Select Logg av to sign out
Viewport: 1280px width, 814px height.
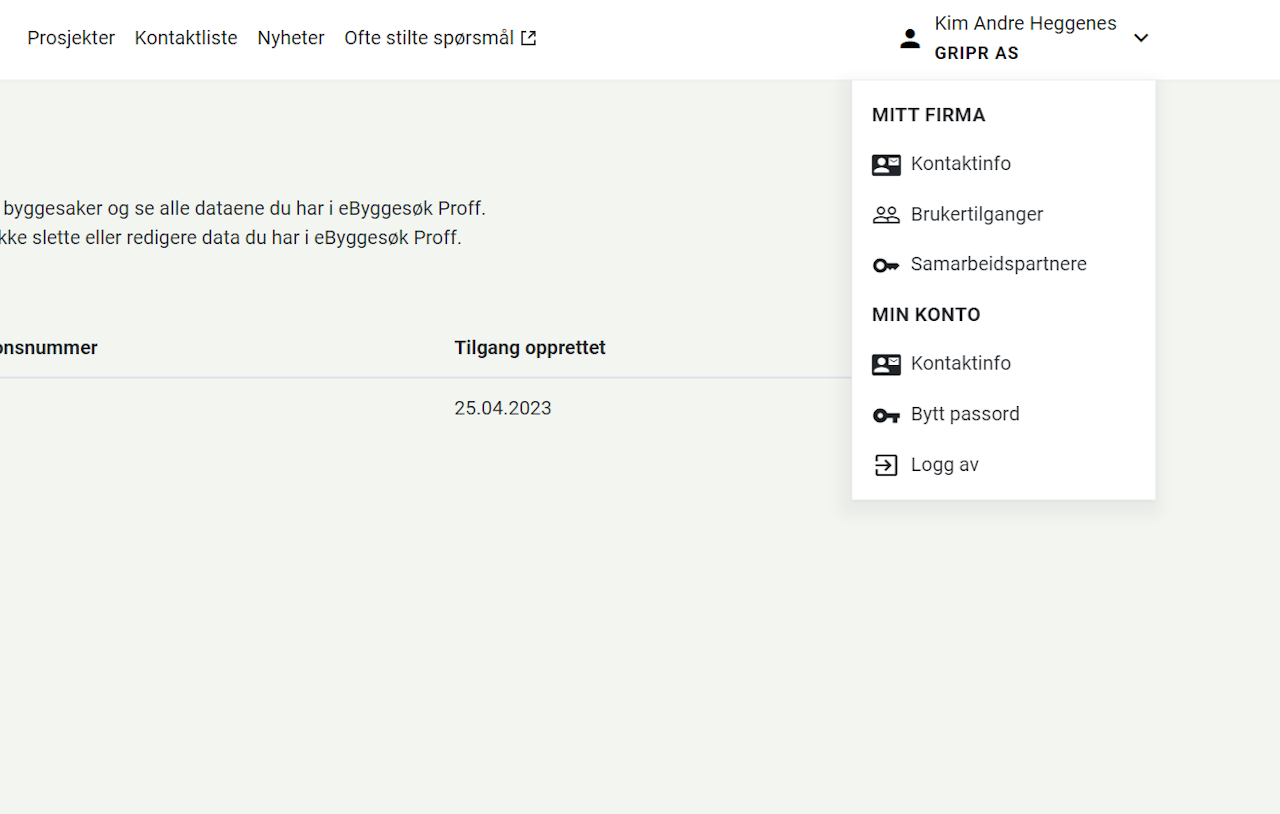tap(944, 465)
